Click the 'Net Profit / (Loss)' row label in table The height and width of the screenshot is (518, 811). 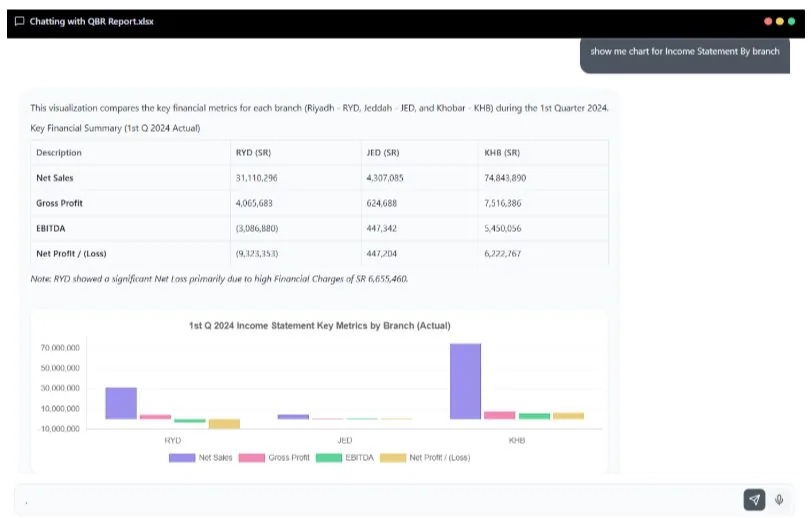(x=71, y=254)
